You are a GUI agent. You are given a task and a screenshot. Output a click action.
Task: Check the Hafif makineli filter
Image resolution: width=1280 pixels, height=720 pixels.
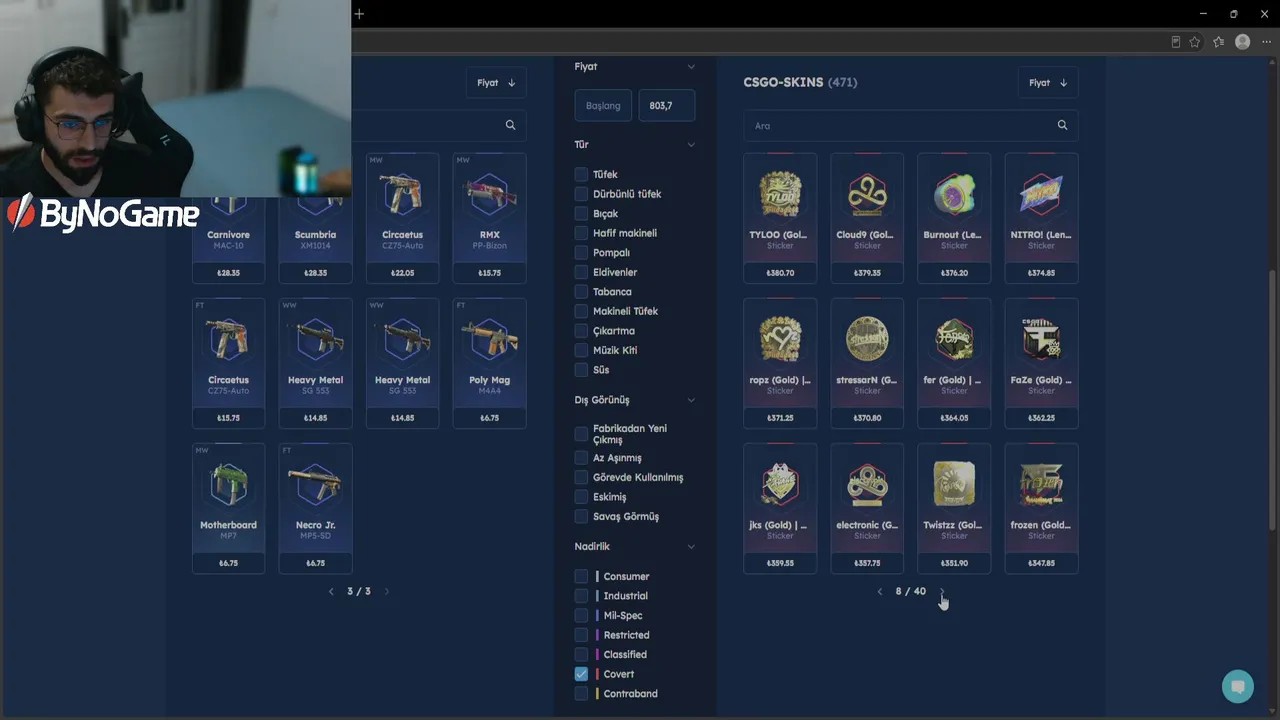click(x=581, y=233)
